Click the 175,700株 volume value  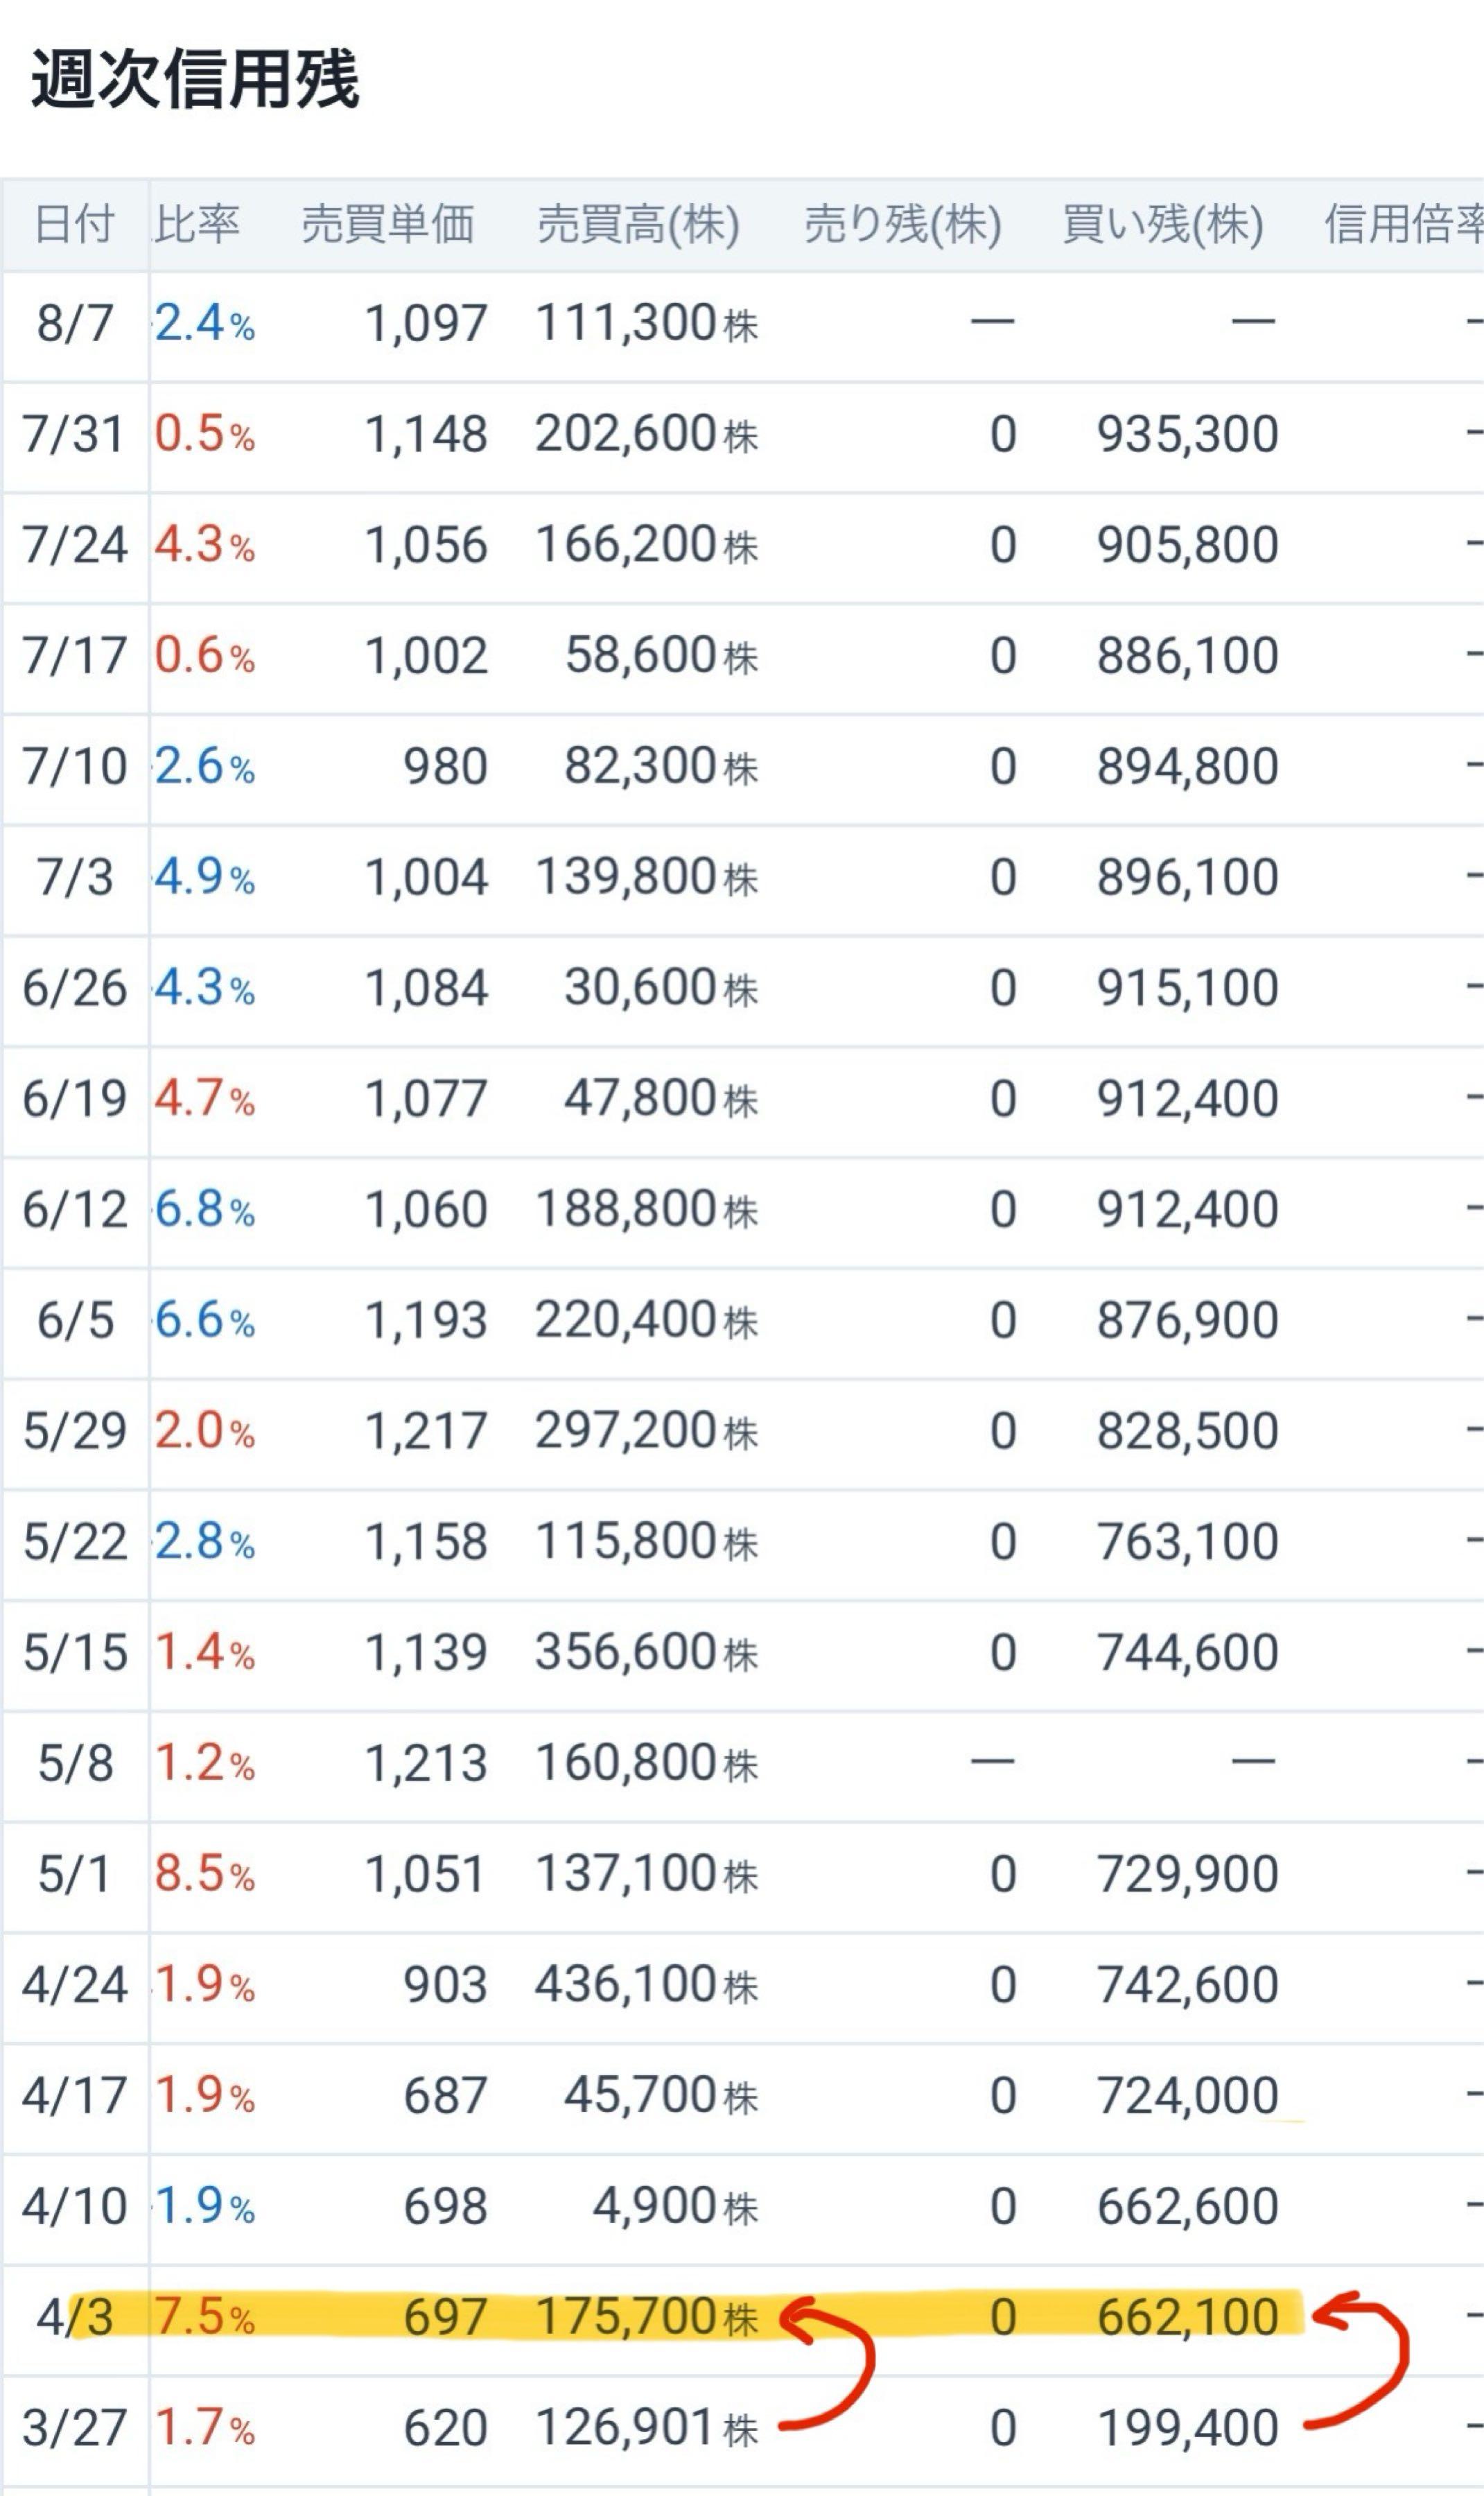(x=646, y=2317)
